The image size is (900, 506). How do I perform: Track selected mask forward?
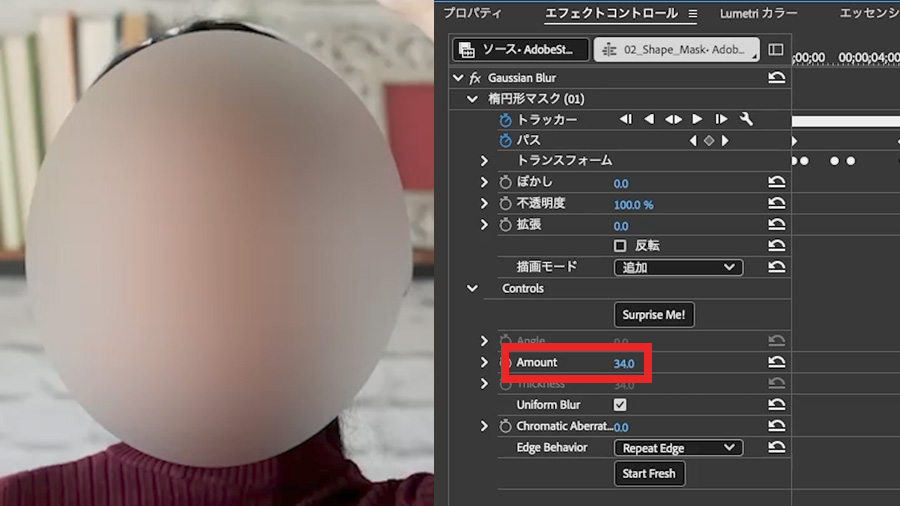pos(697,119)
